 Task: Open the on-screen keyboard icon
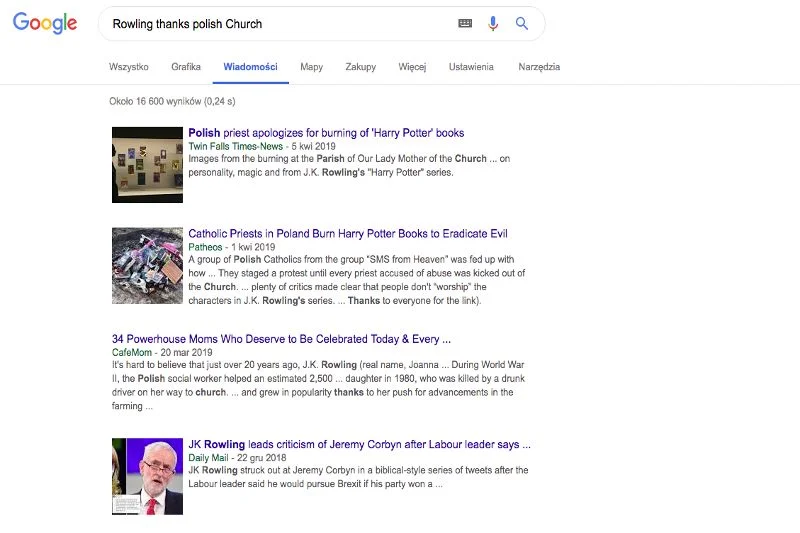tap(465, 23)
